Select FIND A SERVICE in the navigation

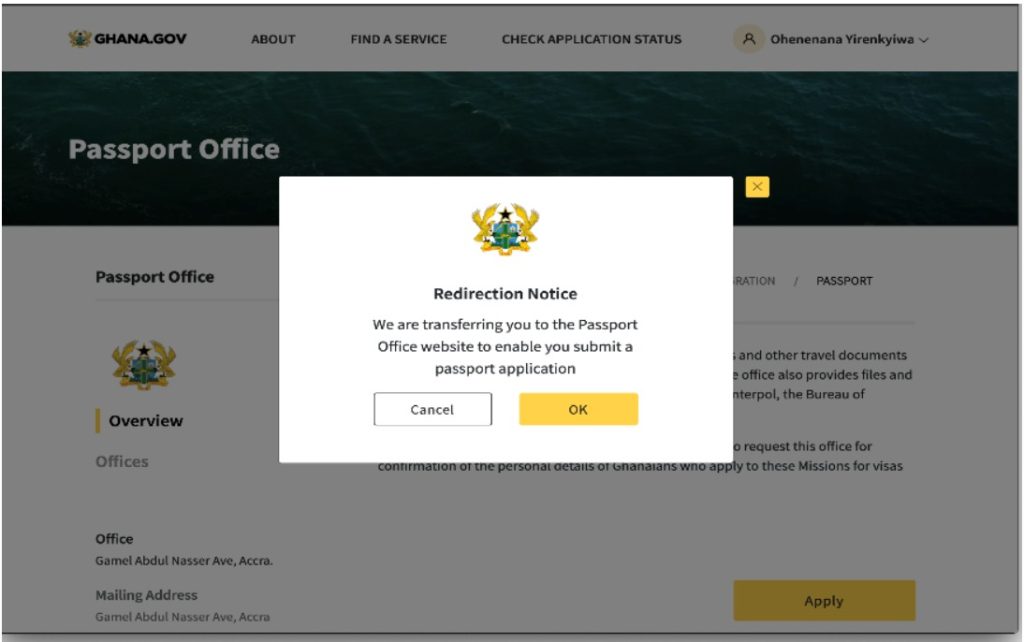[398, 39]
